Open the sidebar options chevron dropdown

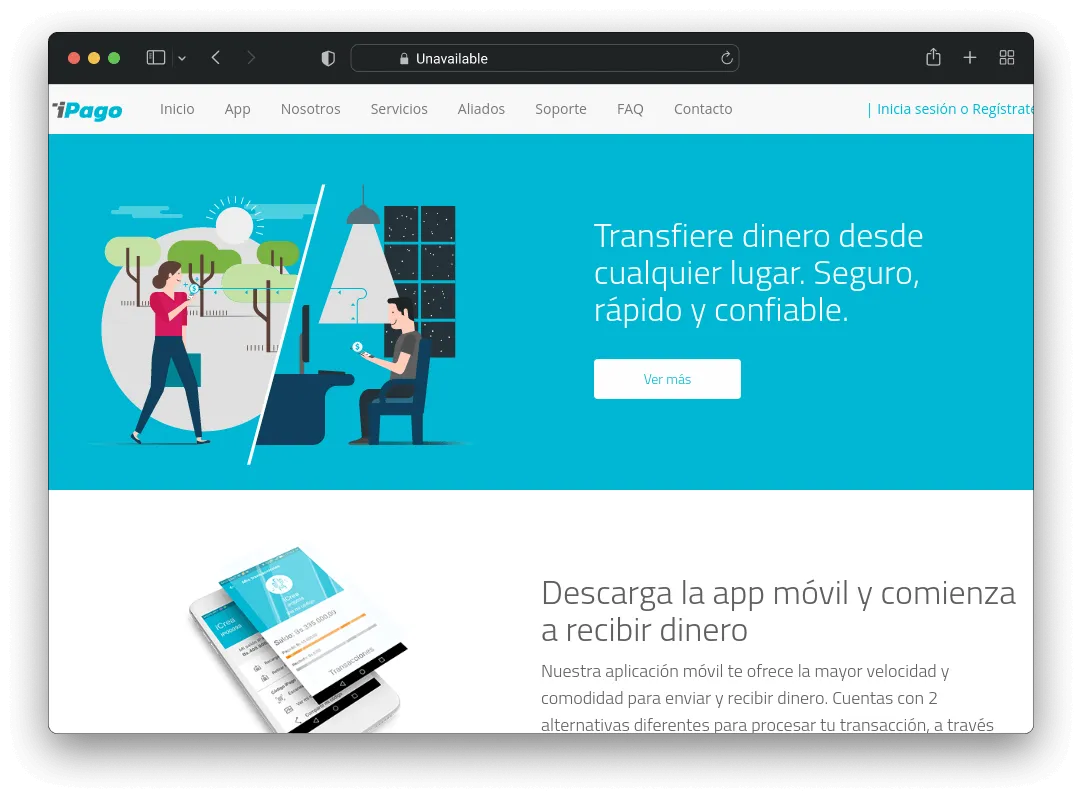181,58
